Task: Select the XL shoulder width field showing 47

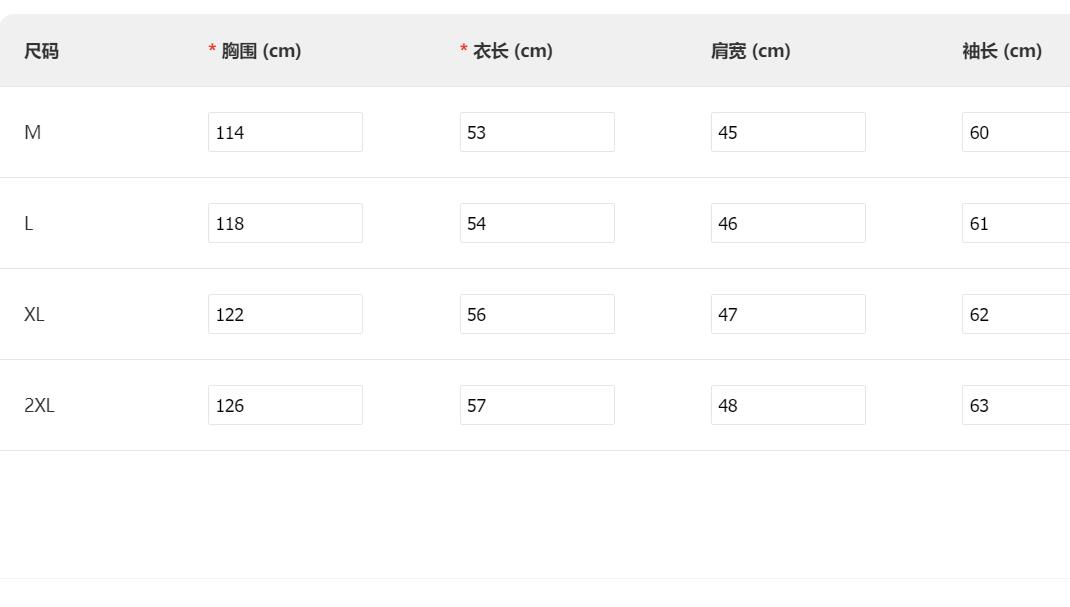Action: 788,314
